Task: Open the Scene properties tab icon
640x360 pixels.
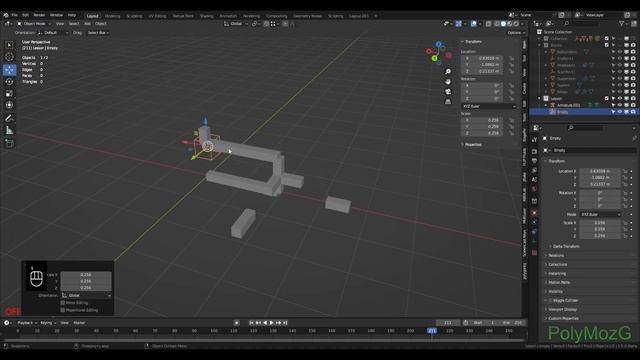Action: (x=534, y=180)
